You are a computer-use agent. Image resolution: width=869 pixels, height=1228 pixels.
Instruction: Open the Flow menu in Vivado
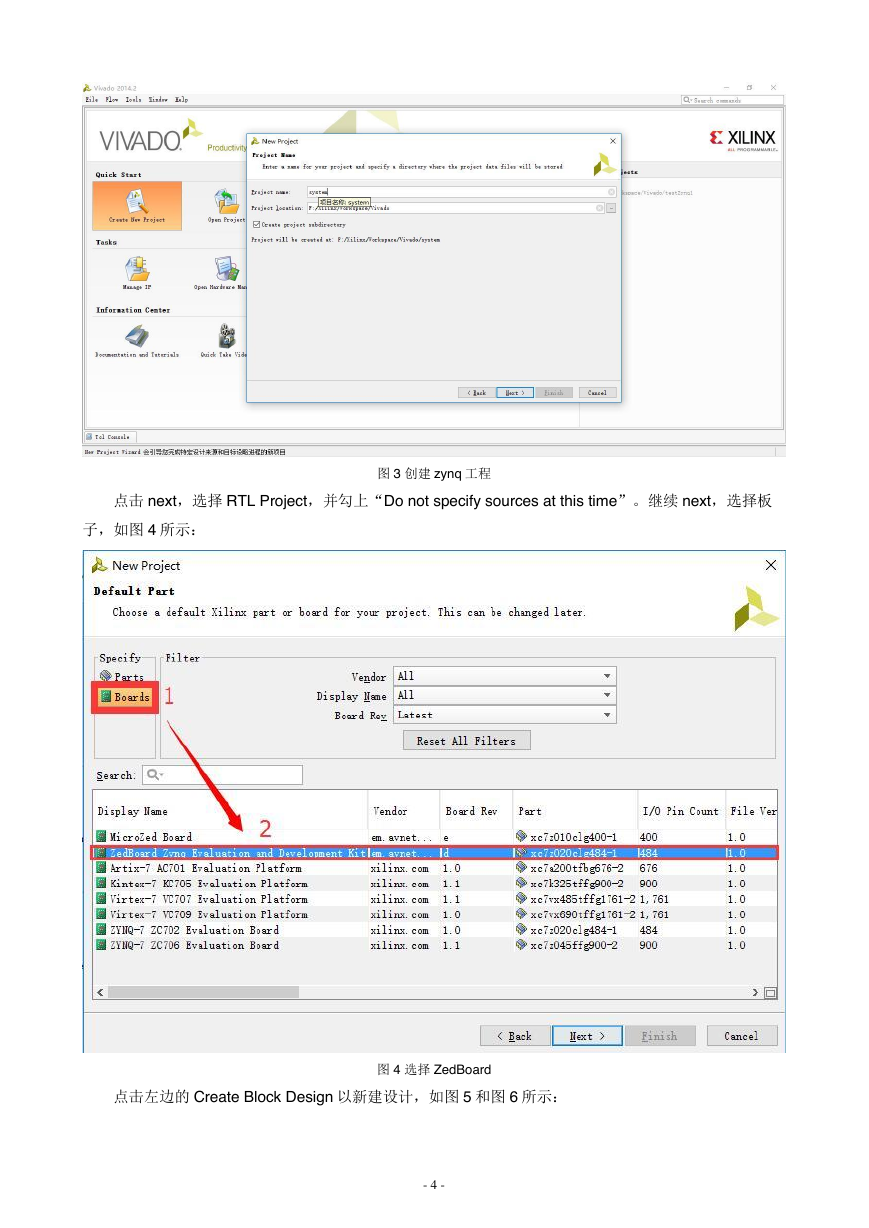tap(112, 100)
